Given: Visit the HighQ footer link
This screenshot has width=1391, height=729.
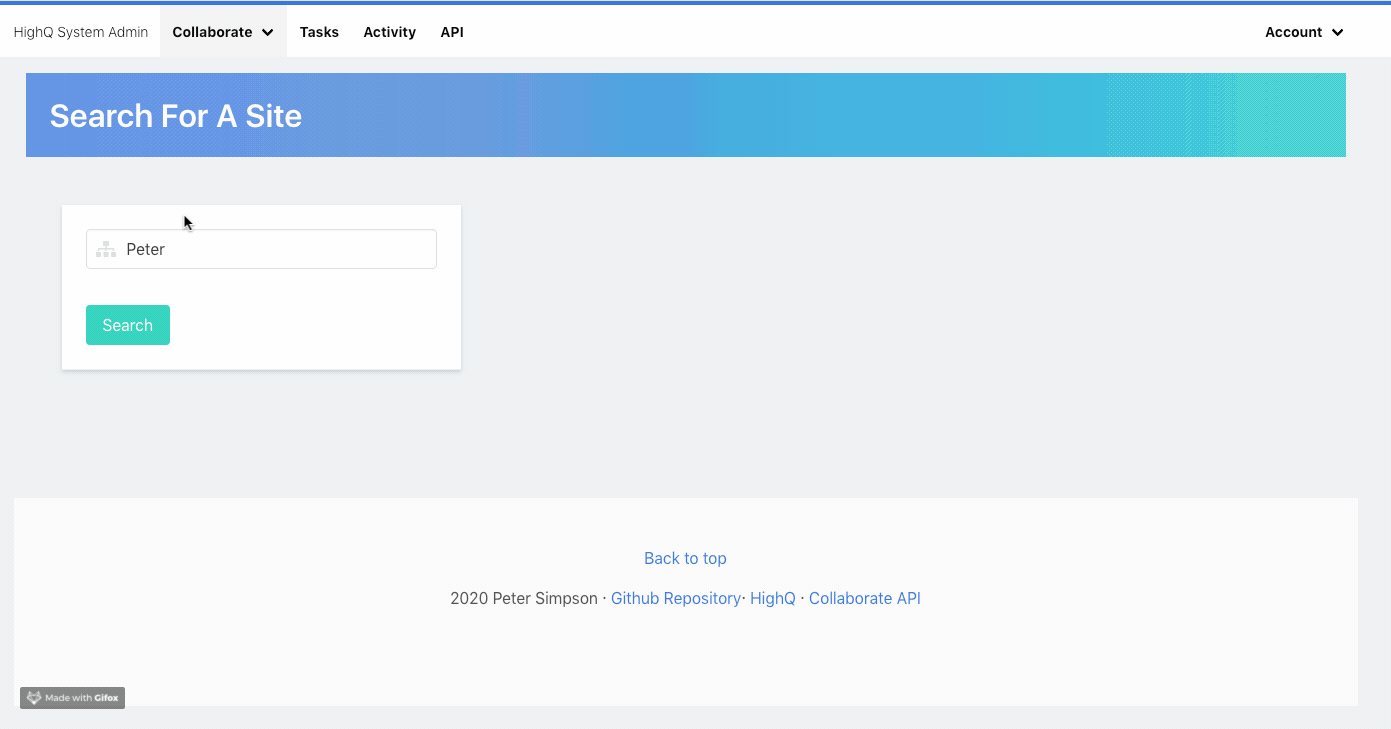Looking at the screenshot, I should coord(772,598).
